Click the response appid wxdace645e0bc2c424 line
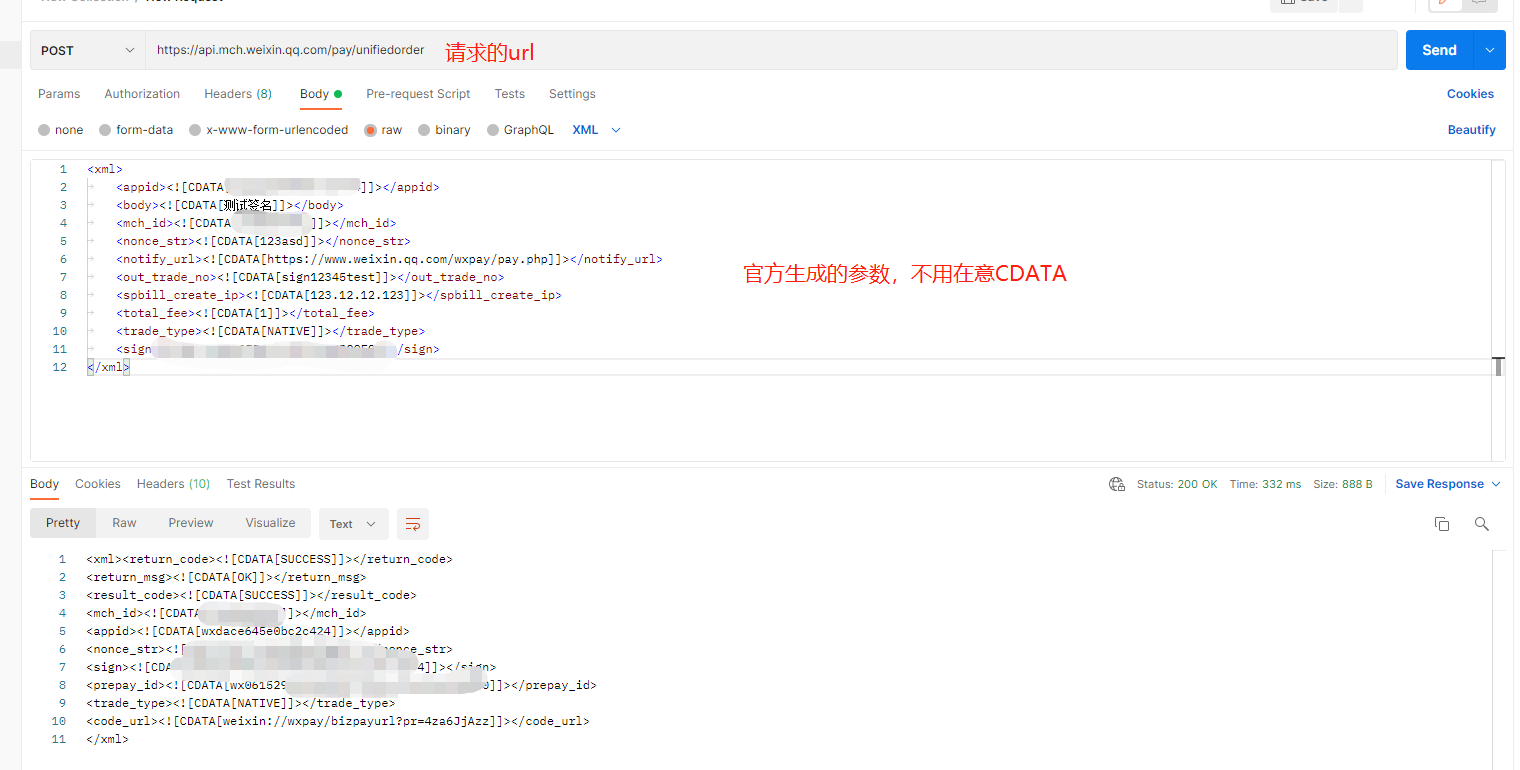 coord(248,631)
